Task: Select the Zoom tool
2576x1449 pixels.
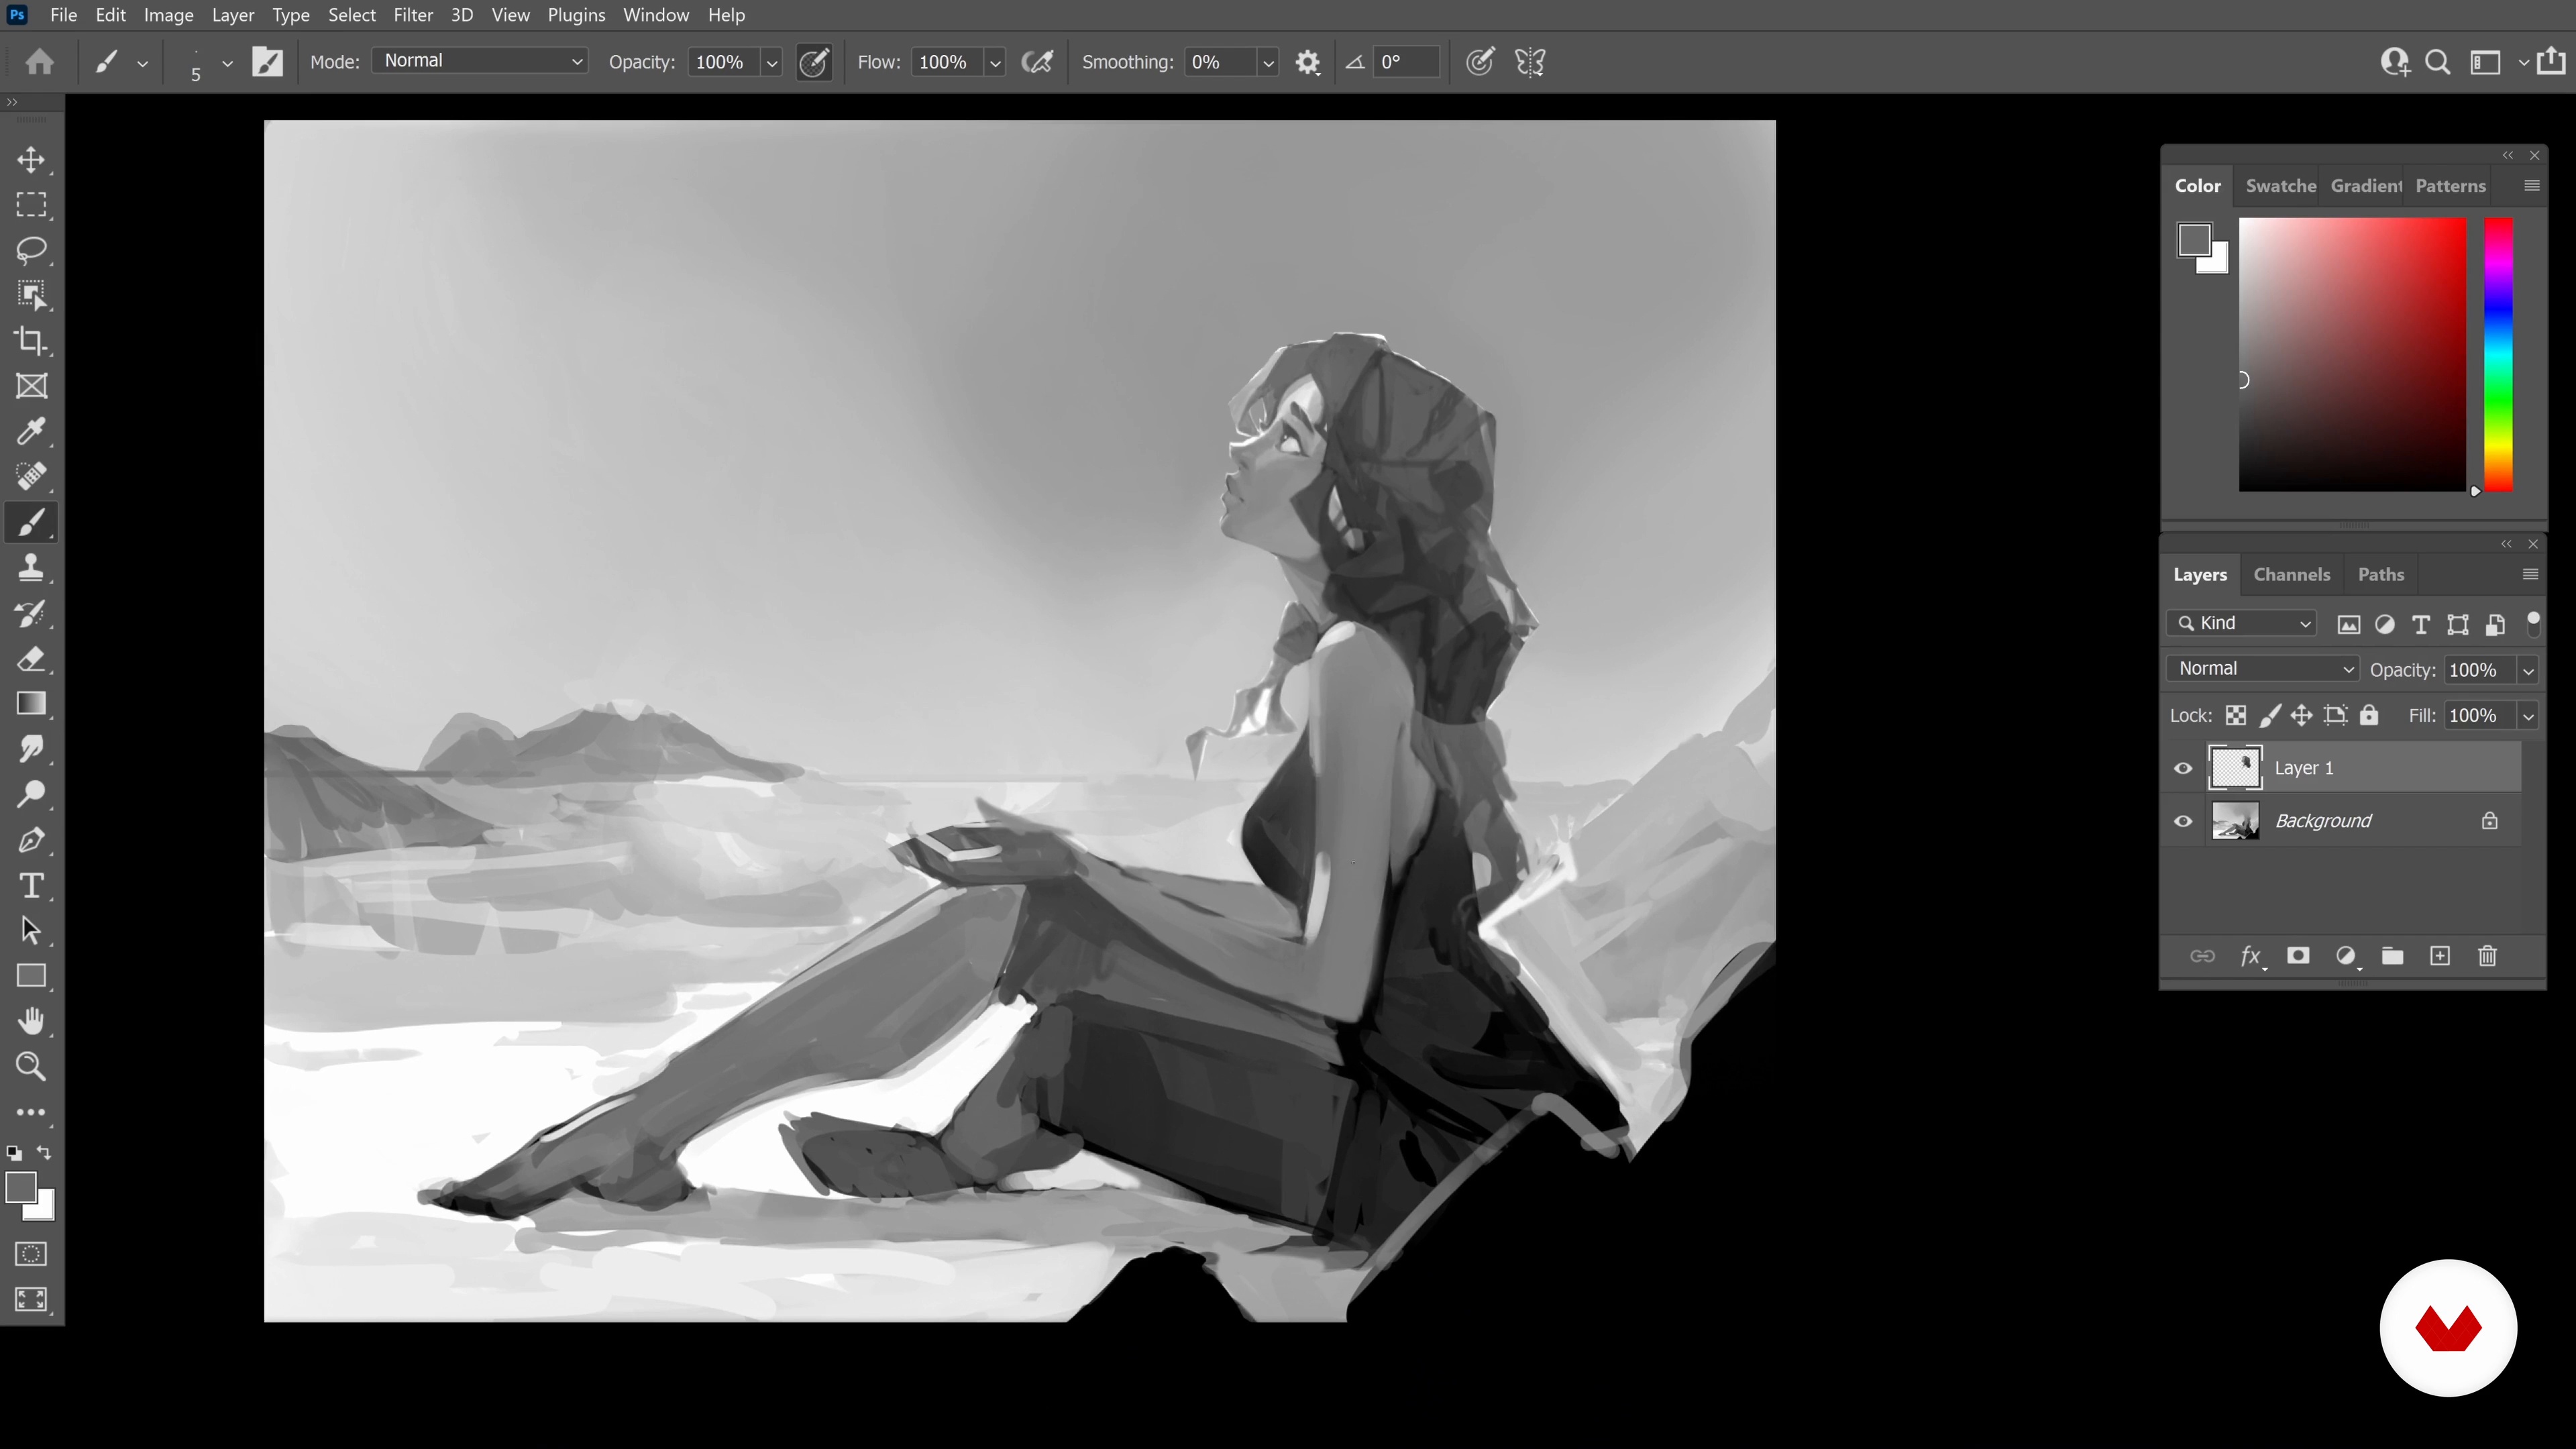Action: coord(31,1066)
